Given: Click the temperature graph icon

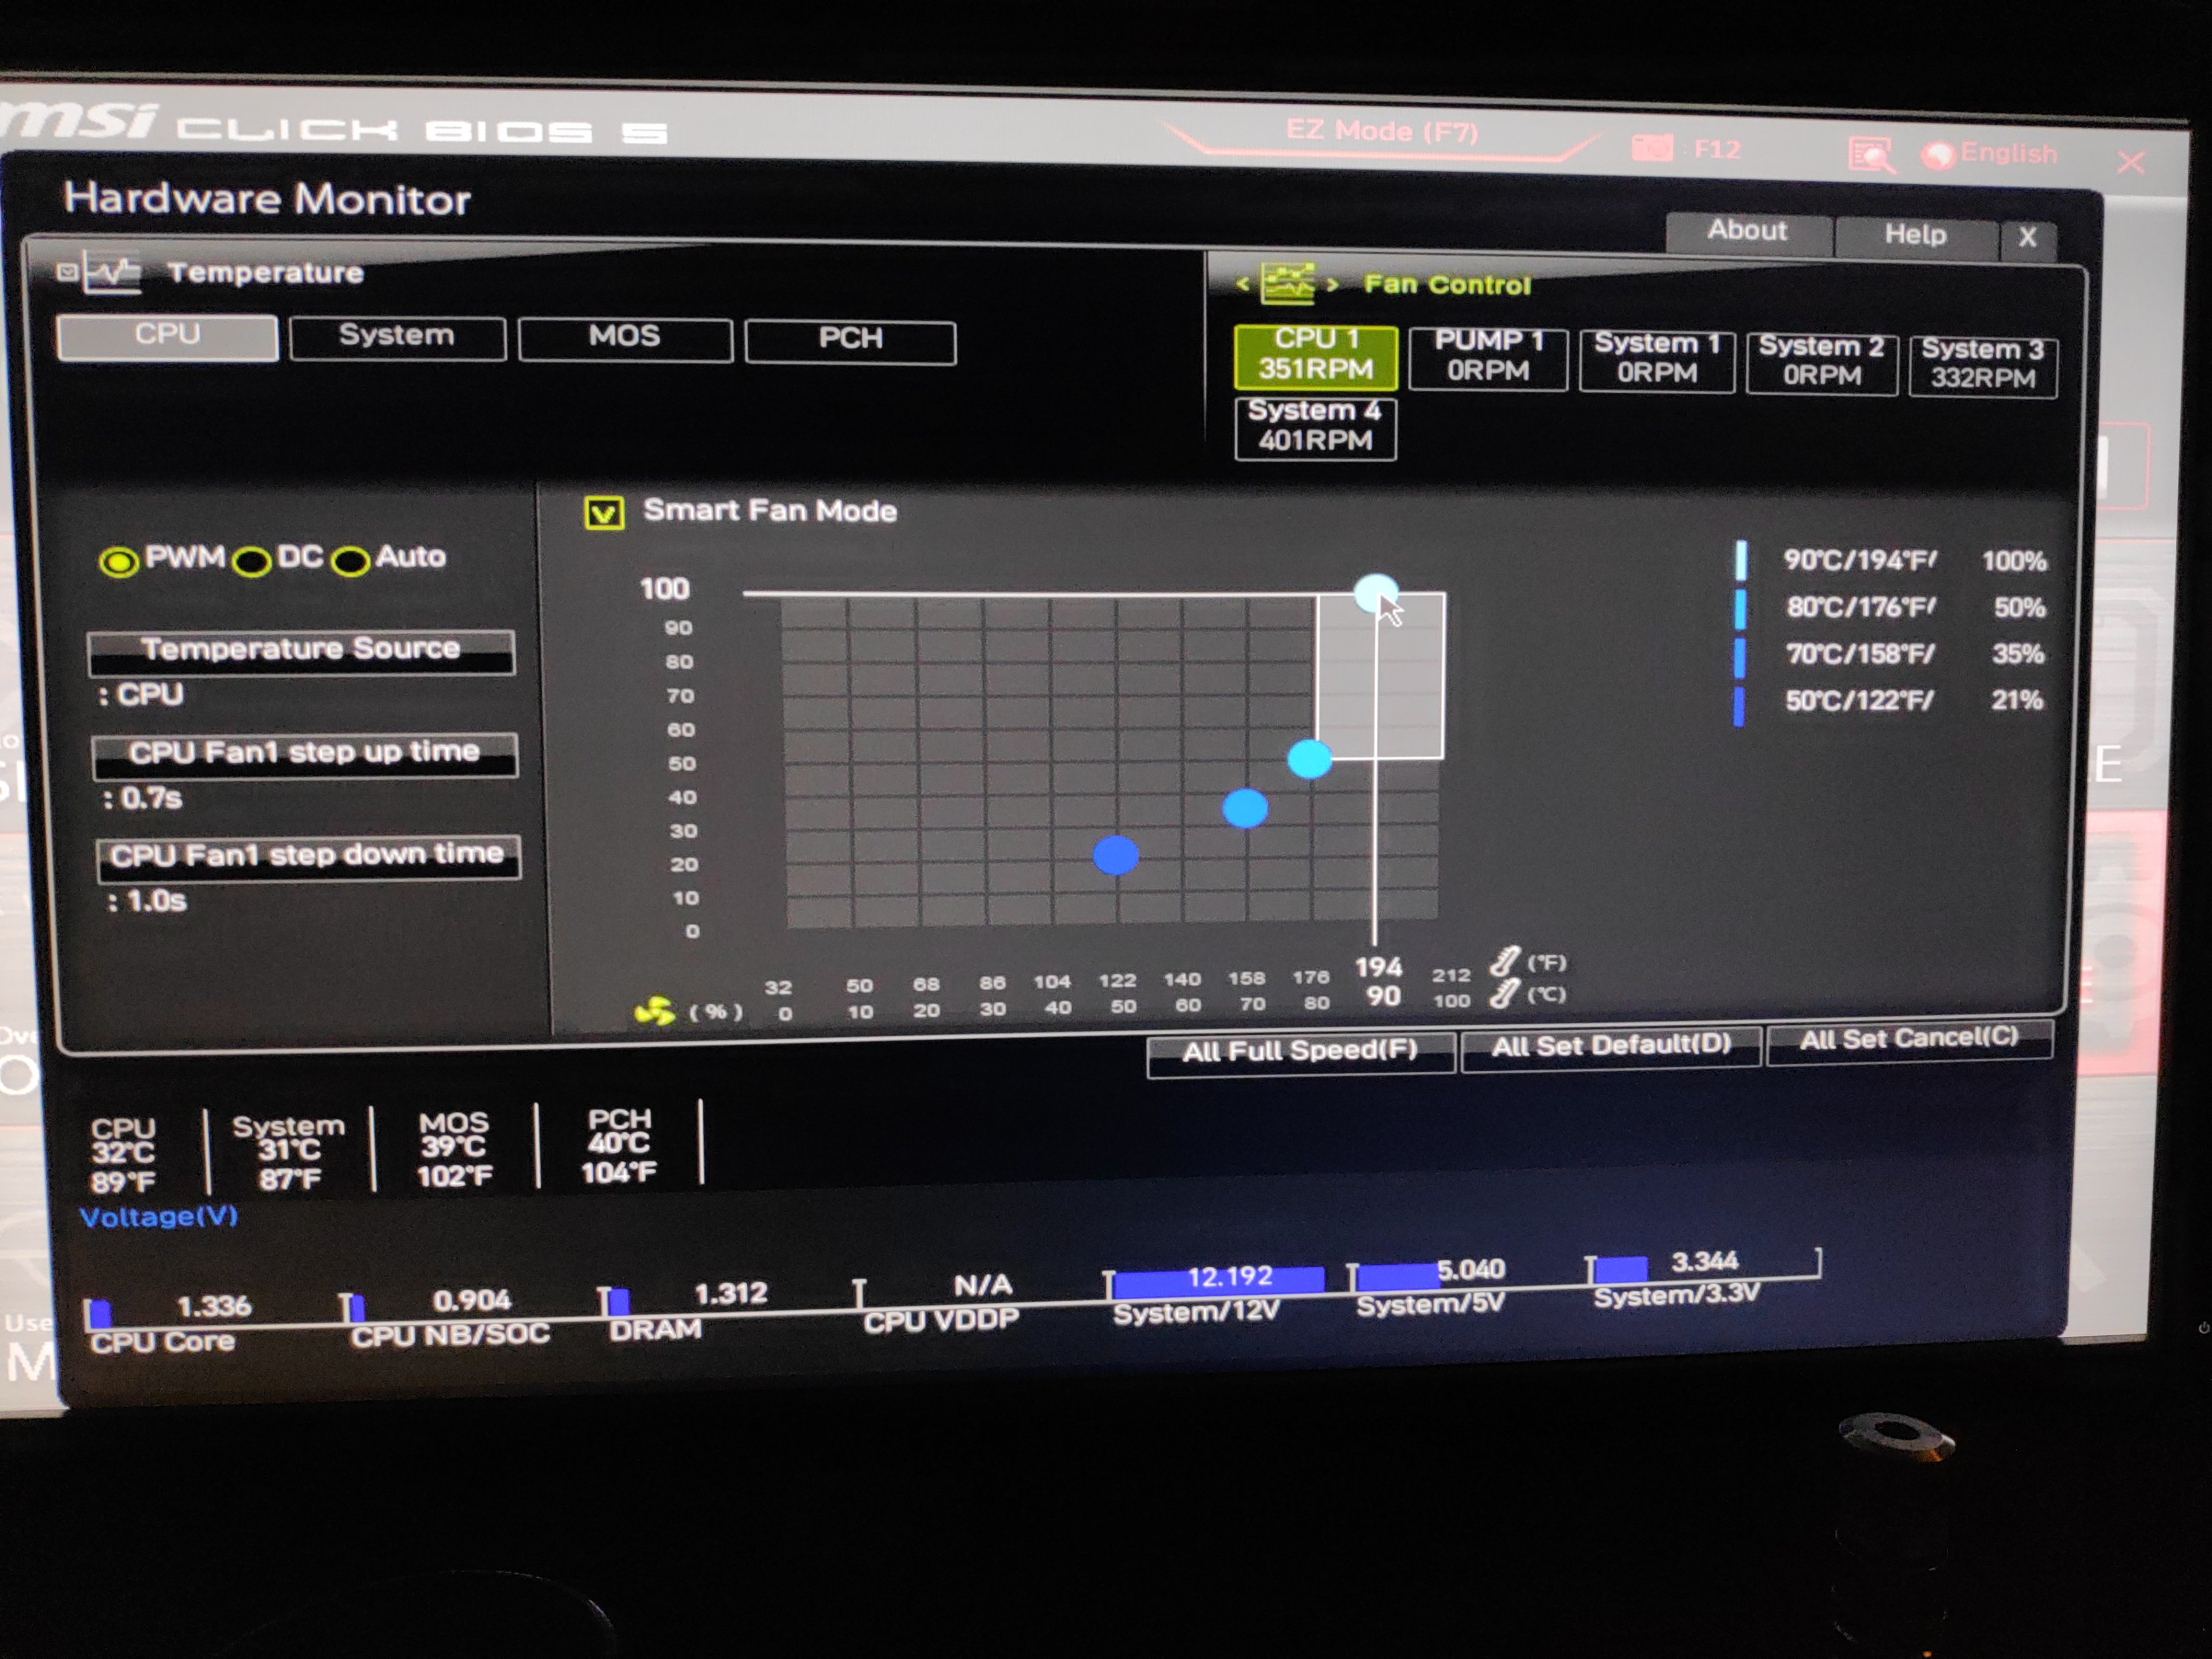Looking at the screenshot, I should tap(111, 272).
